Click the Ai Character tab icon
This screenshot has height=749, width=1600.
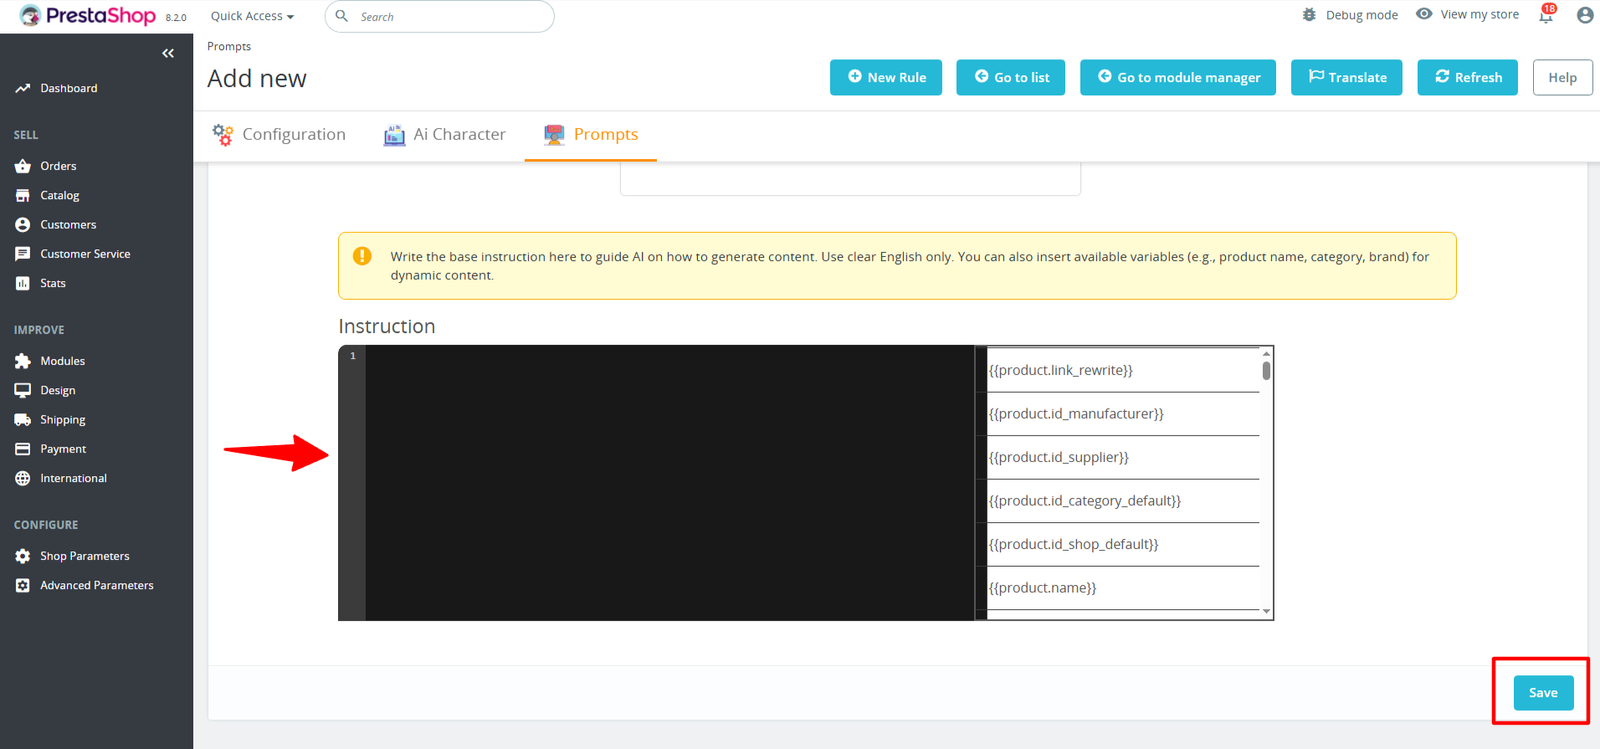(x=394, y=135)
